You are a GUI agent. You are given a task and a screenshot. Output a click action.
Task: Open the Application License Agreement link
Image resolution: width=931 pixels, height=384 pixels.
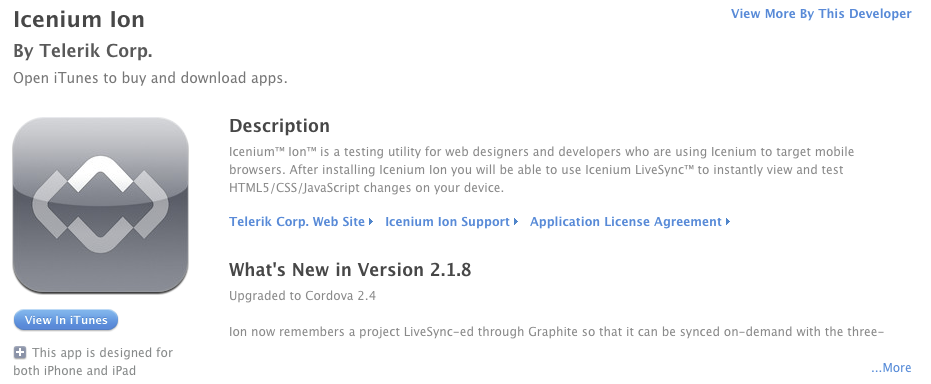[x=626, y=222]
